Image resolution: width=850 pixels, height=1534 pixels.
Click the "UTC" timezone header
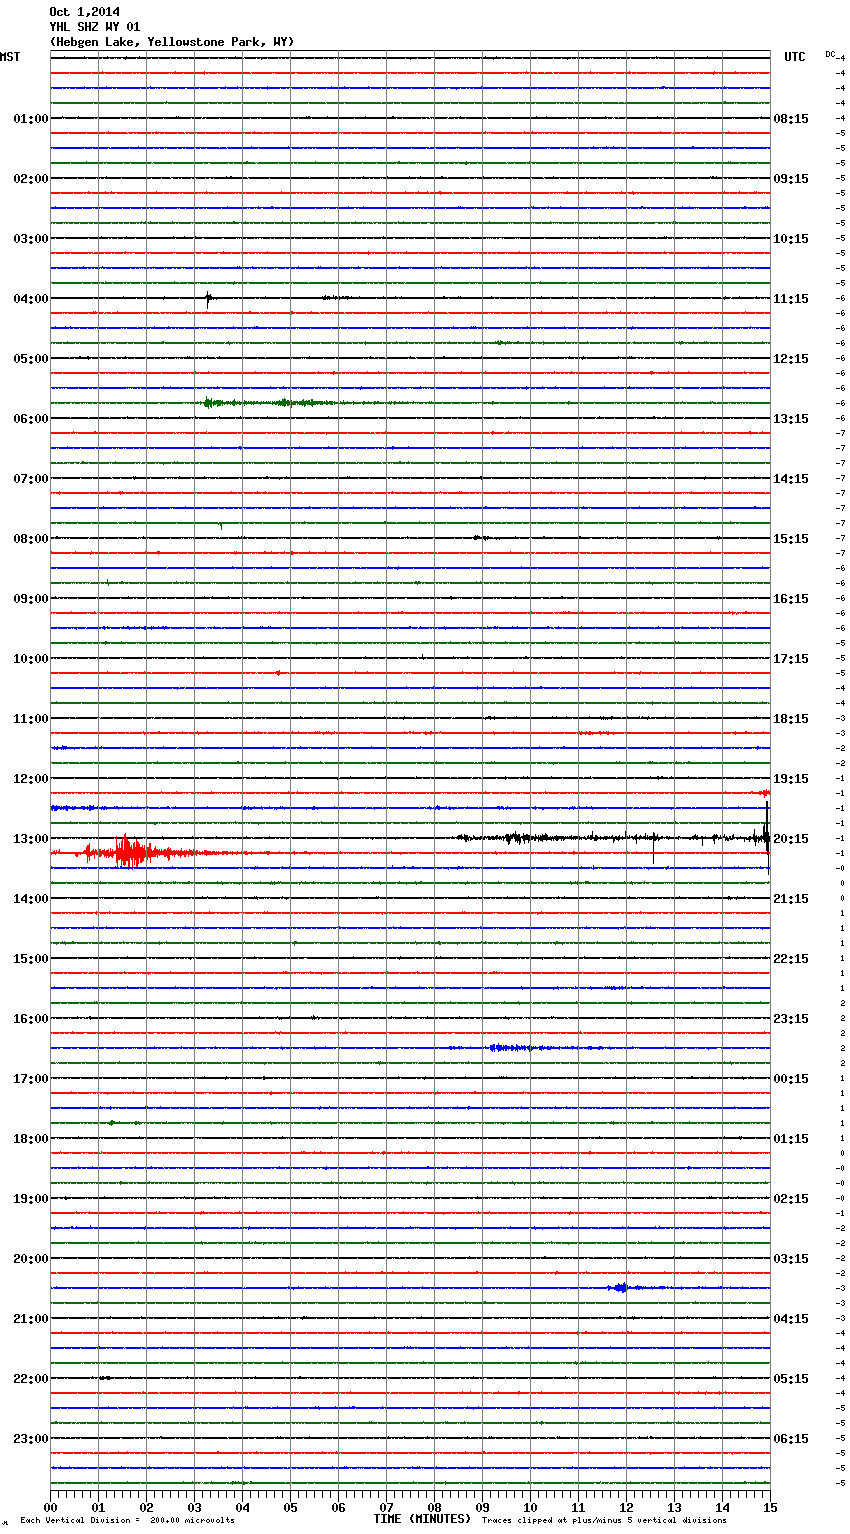795,57
